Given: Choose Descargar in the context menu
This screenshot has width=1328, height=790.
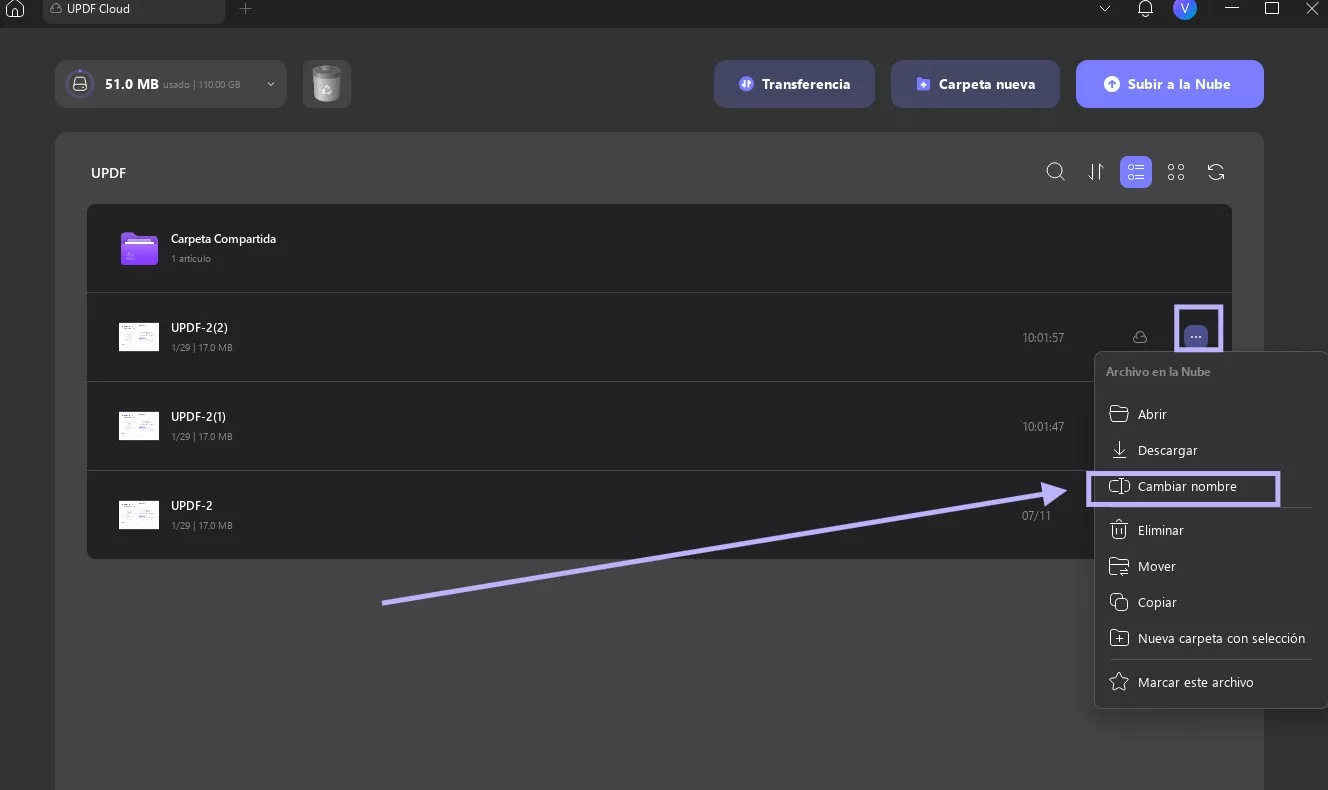Looking at the screenshot, I should [1210, 450].
